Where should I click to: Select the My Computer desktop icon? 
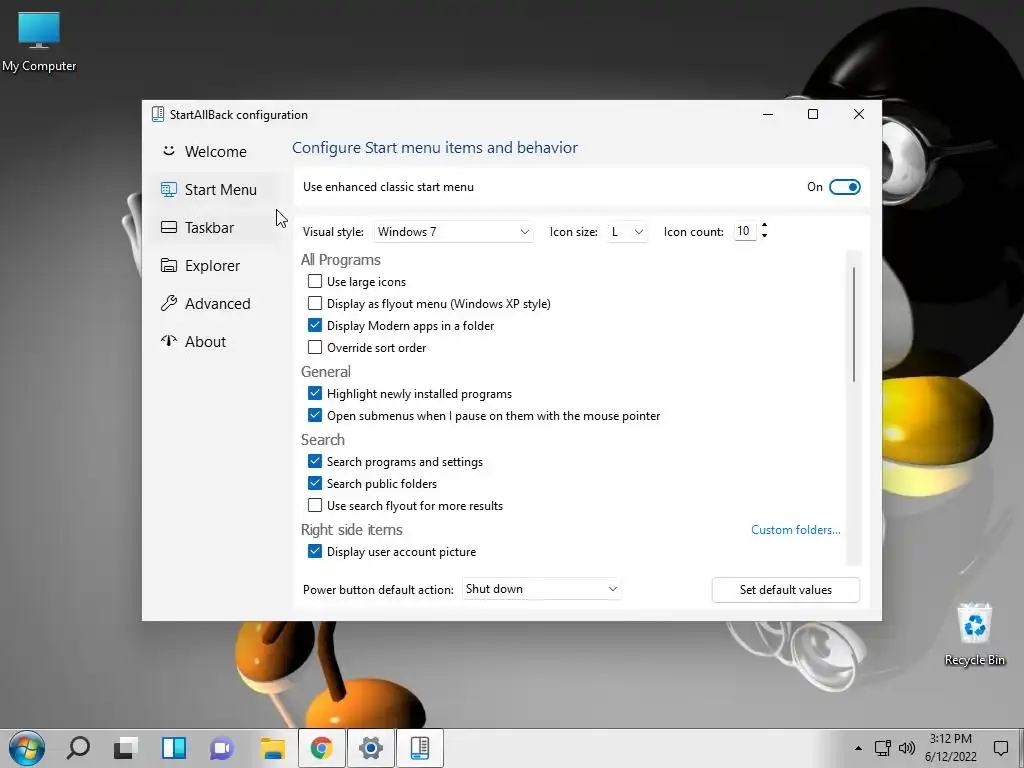(39, 42)
